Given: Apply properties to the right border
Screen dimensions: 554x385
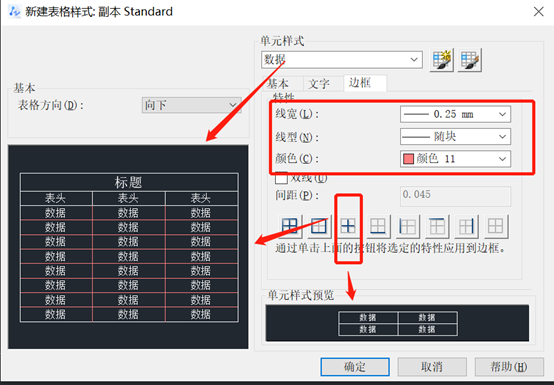Looking at the screenshot, I should 466,226.
